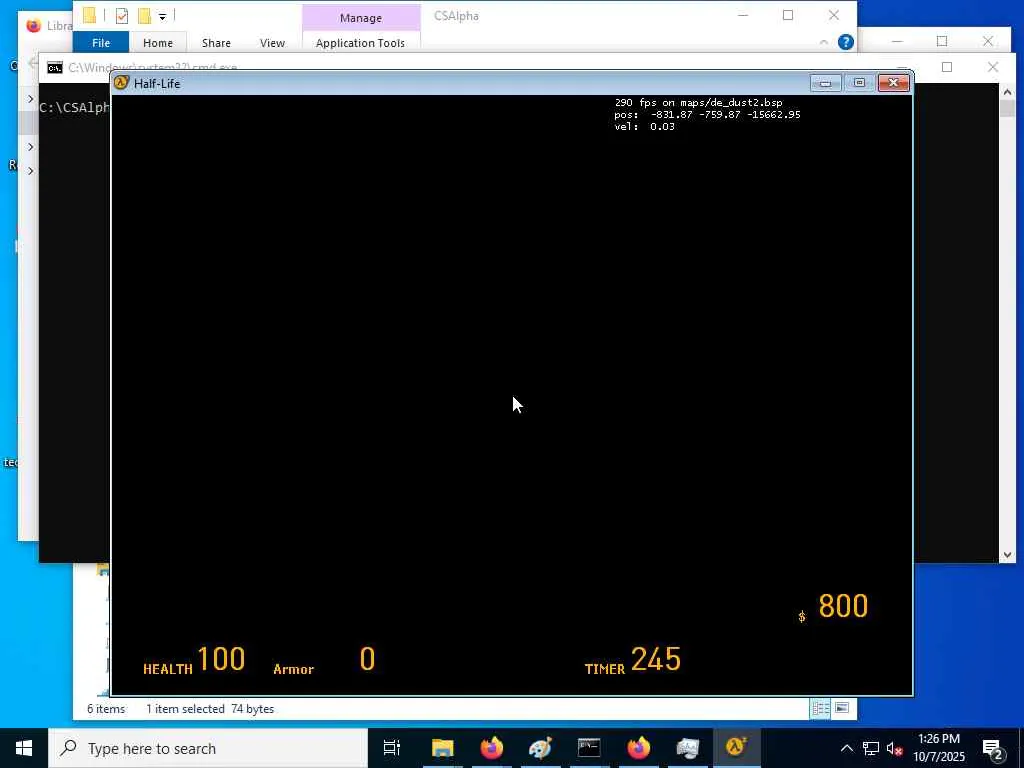The height and width of the screenshot is (768, 1024).
Task: Open the File tab in CSAlpha Explorer
Action: coord(101,42)
